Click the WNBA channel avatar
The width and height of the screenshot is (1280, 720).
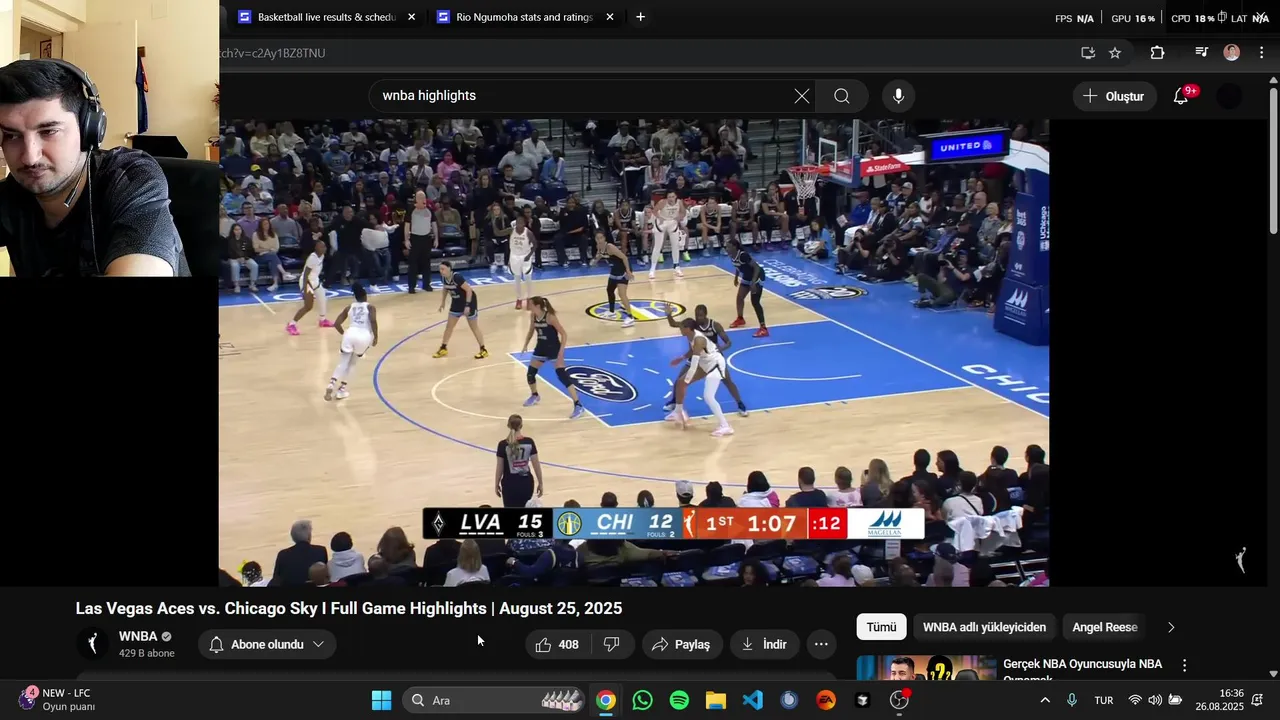(93, 644)
